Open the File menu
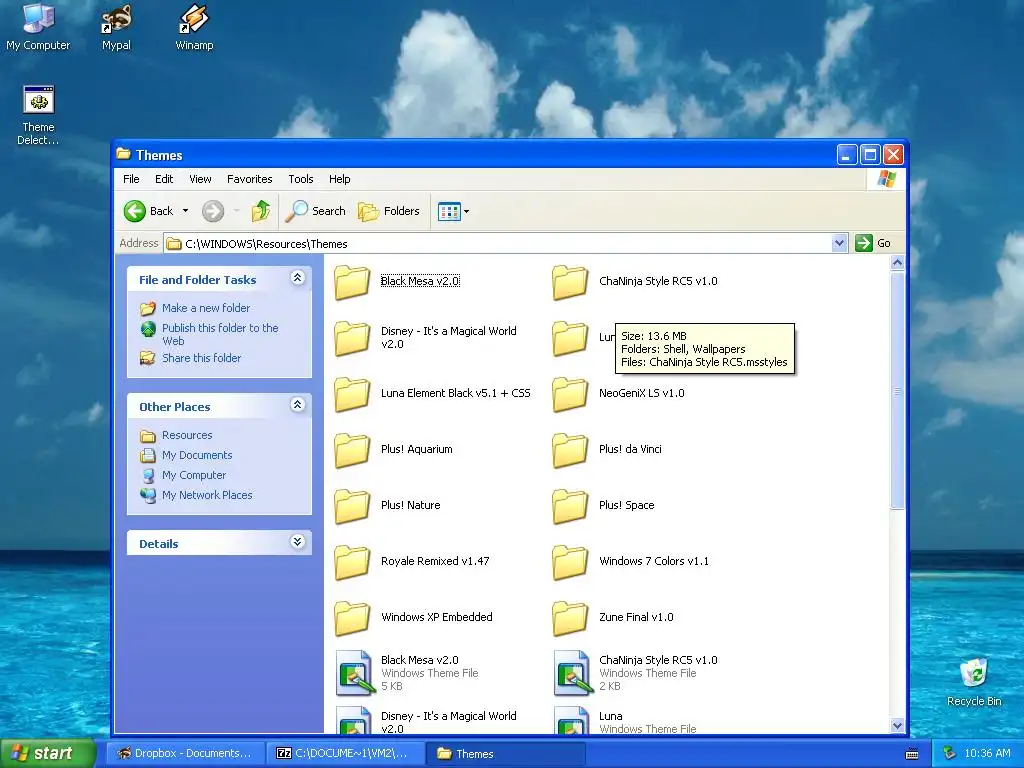This screenshot has width=1024, height=768. pos(131,179)
